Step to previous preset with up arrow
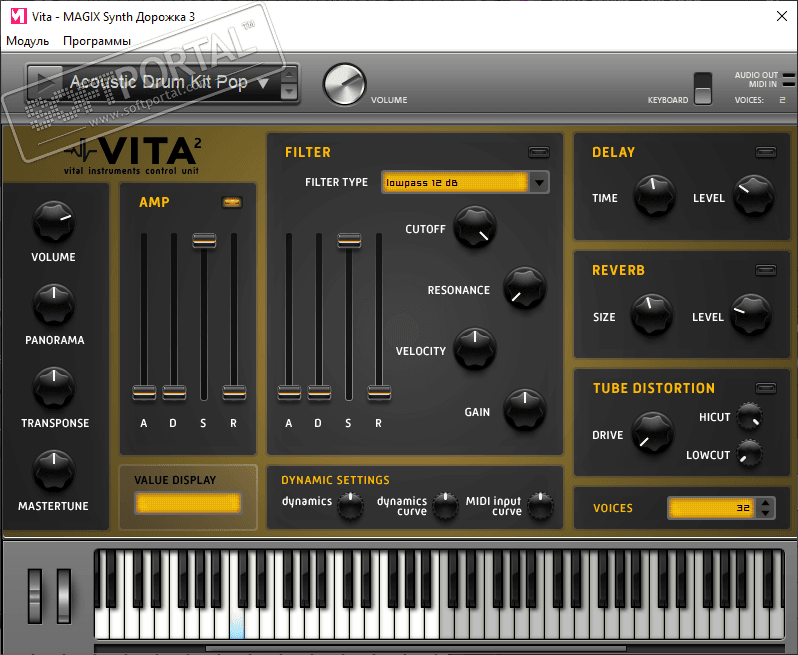Image resolution: width=798 pixels, height=655 pixels. (289, 74)
